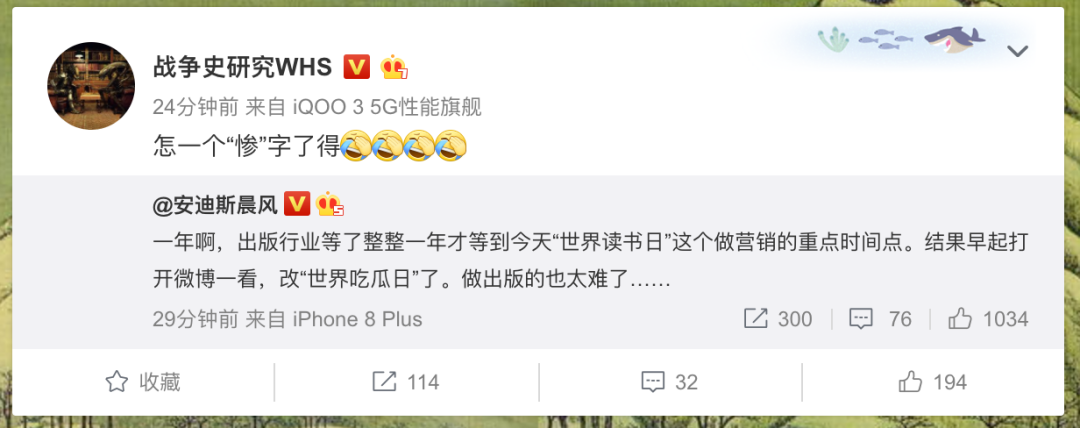Open the original post's 76 comments
The height and width of the screenshot is (428, 1080).
click(x=880, y=318)
